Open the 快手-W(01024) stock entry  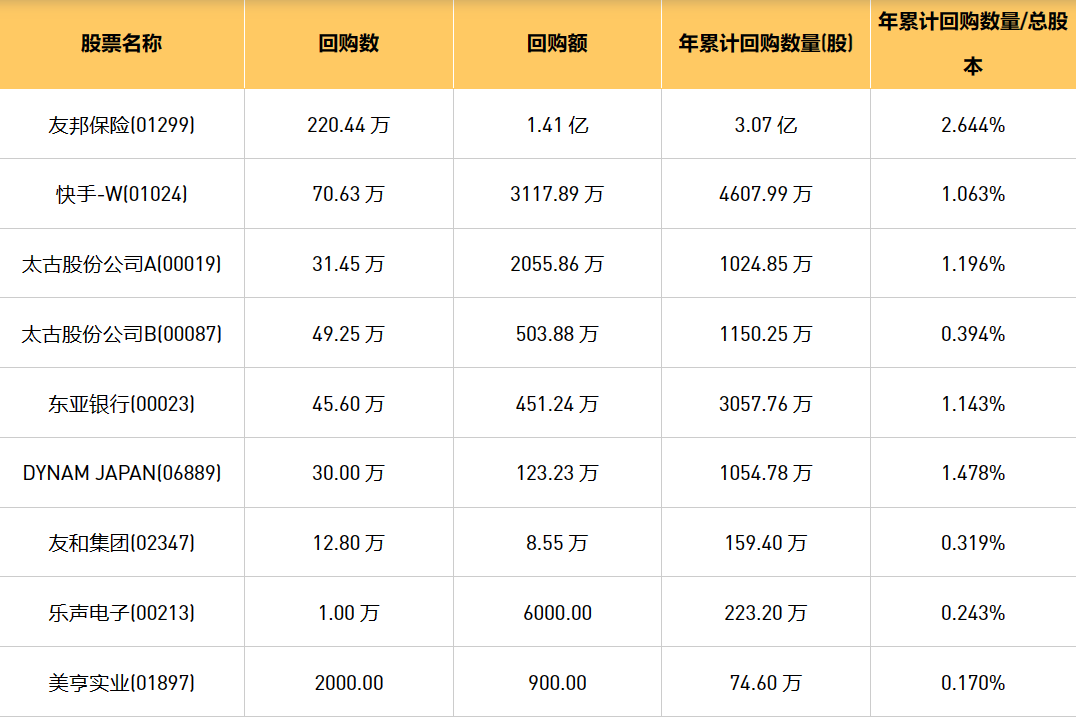121,194
